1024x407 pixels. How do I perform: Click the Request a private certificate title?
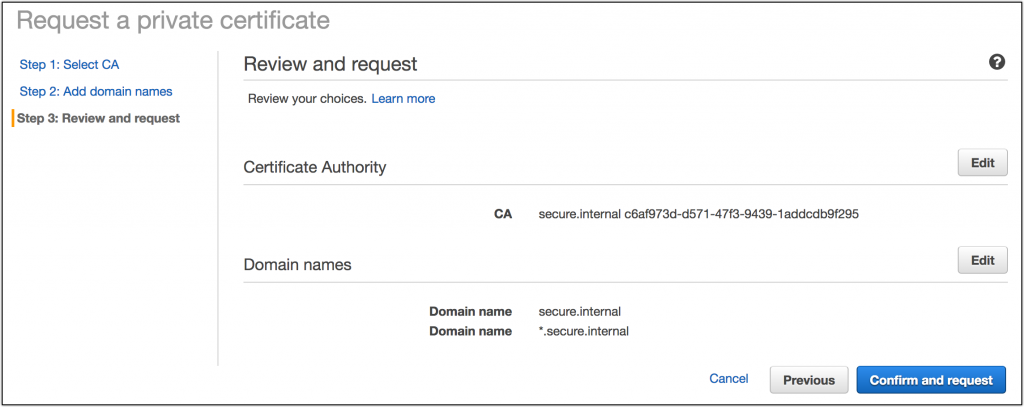pyautogui.click(x=174, y=19)
